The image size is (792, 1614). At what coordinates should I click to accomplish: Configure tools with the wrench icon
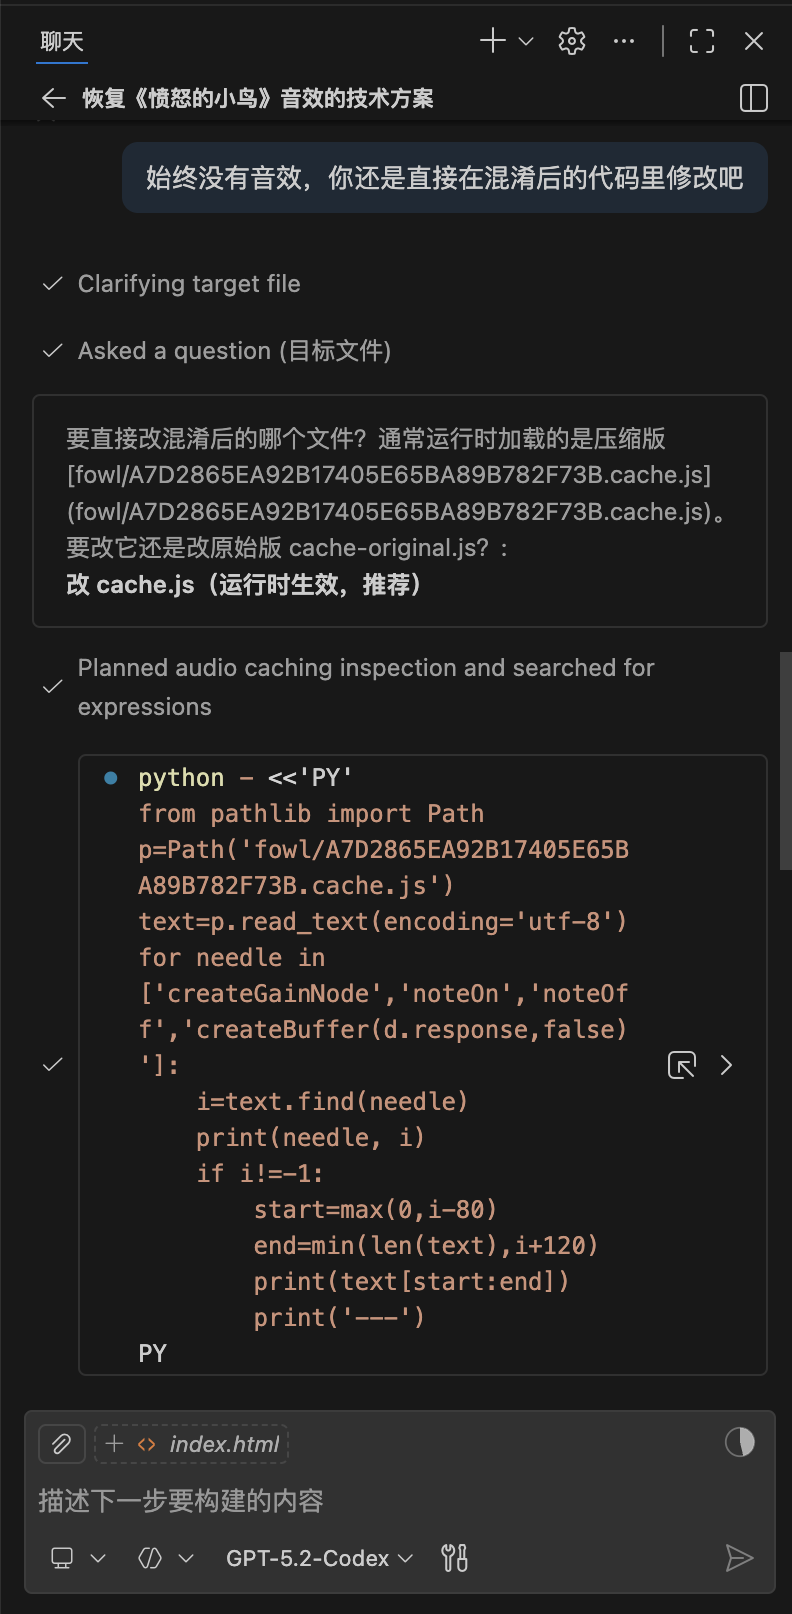453,1557
